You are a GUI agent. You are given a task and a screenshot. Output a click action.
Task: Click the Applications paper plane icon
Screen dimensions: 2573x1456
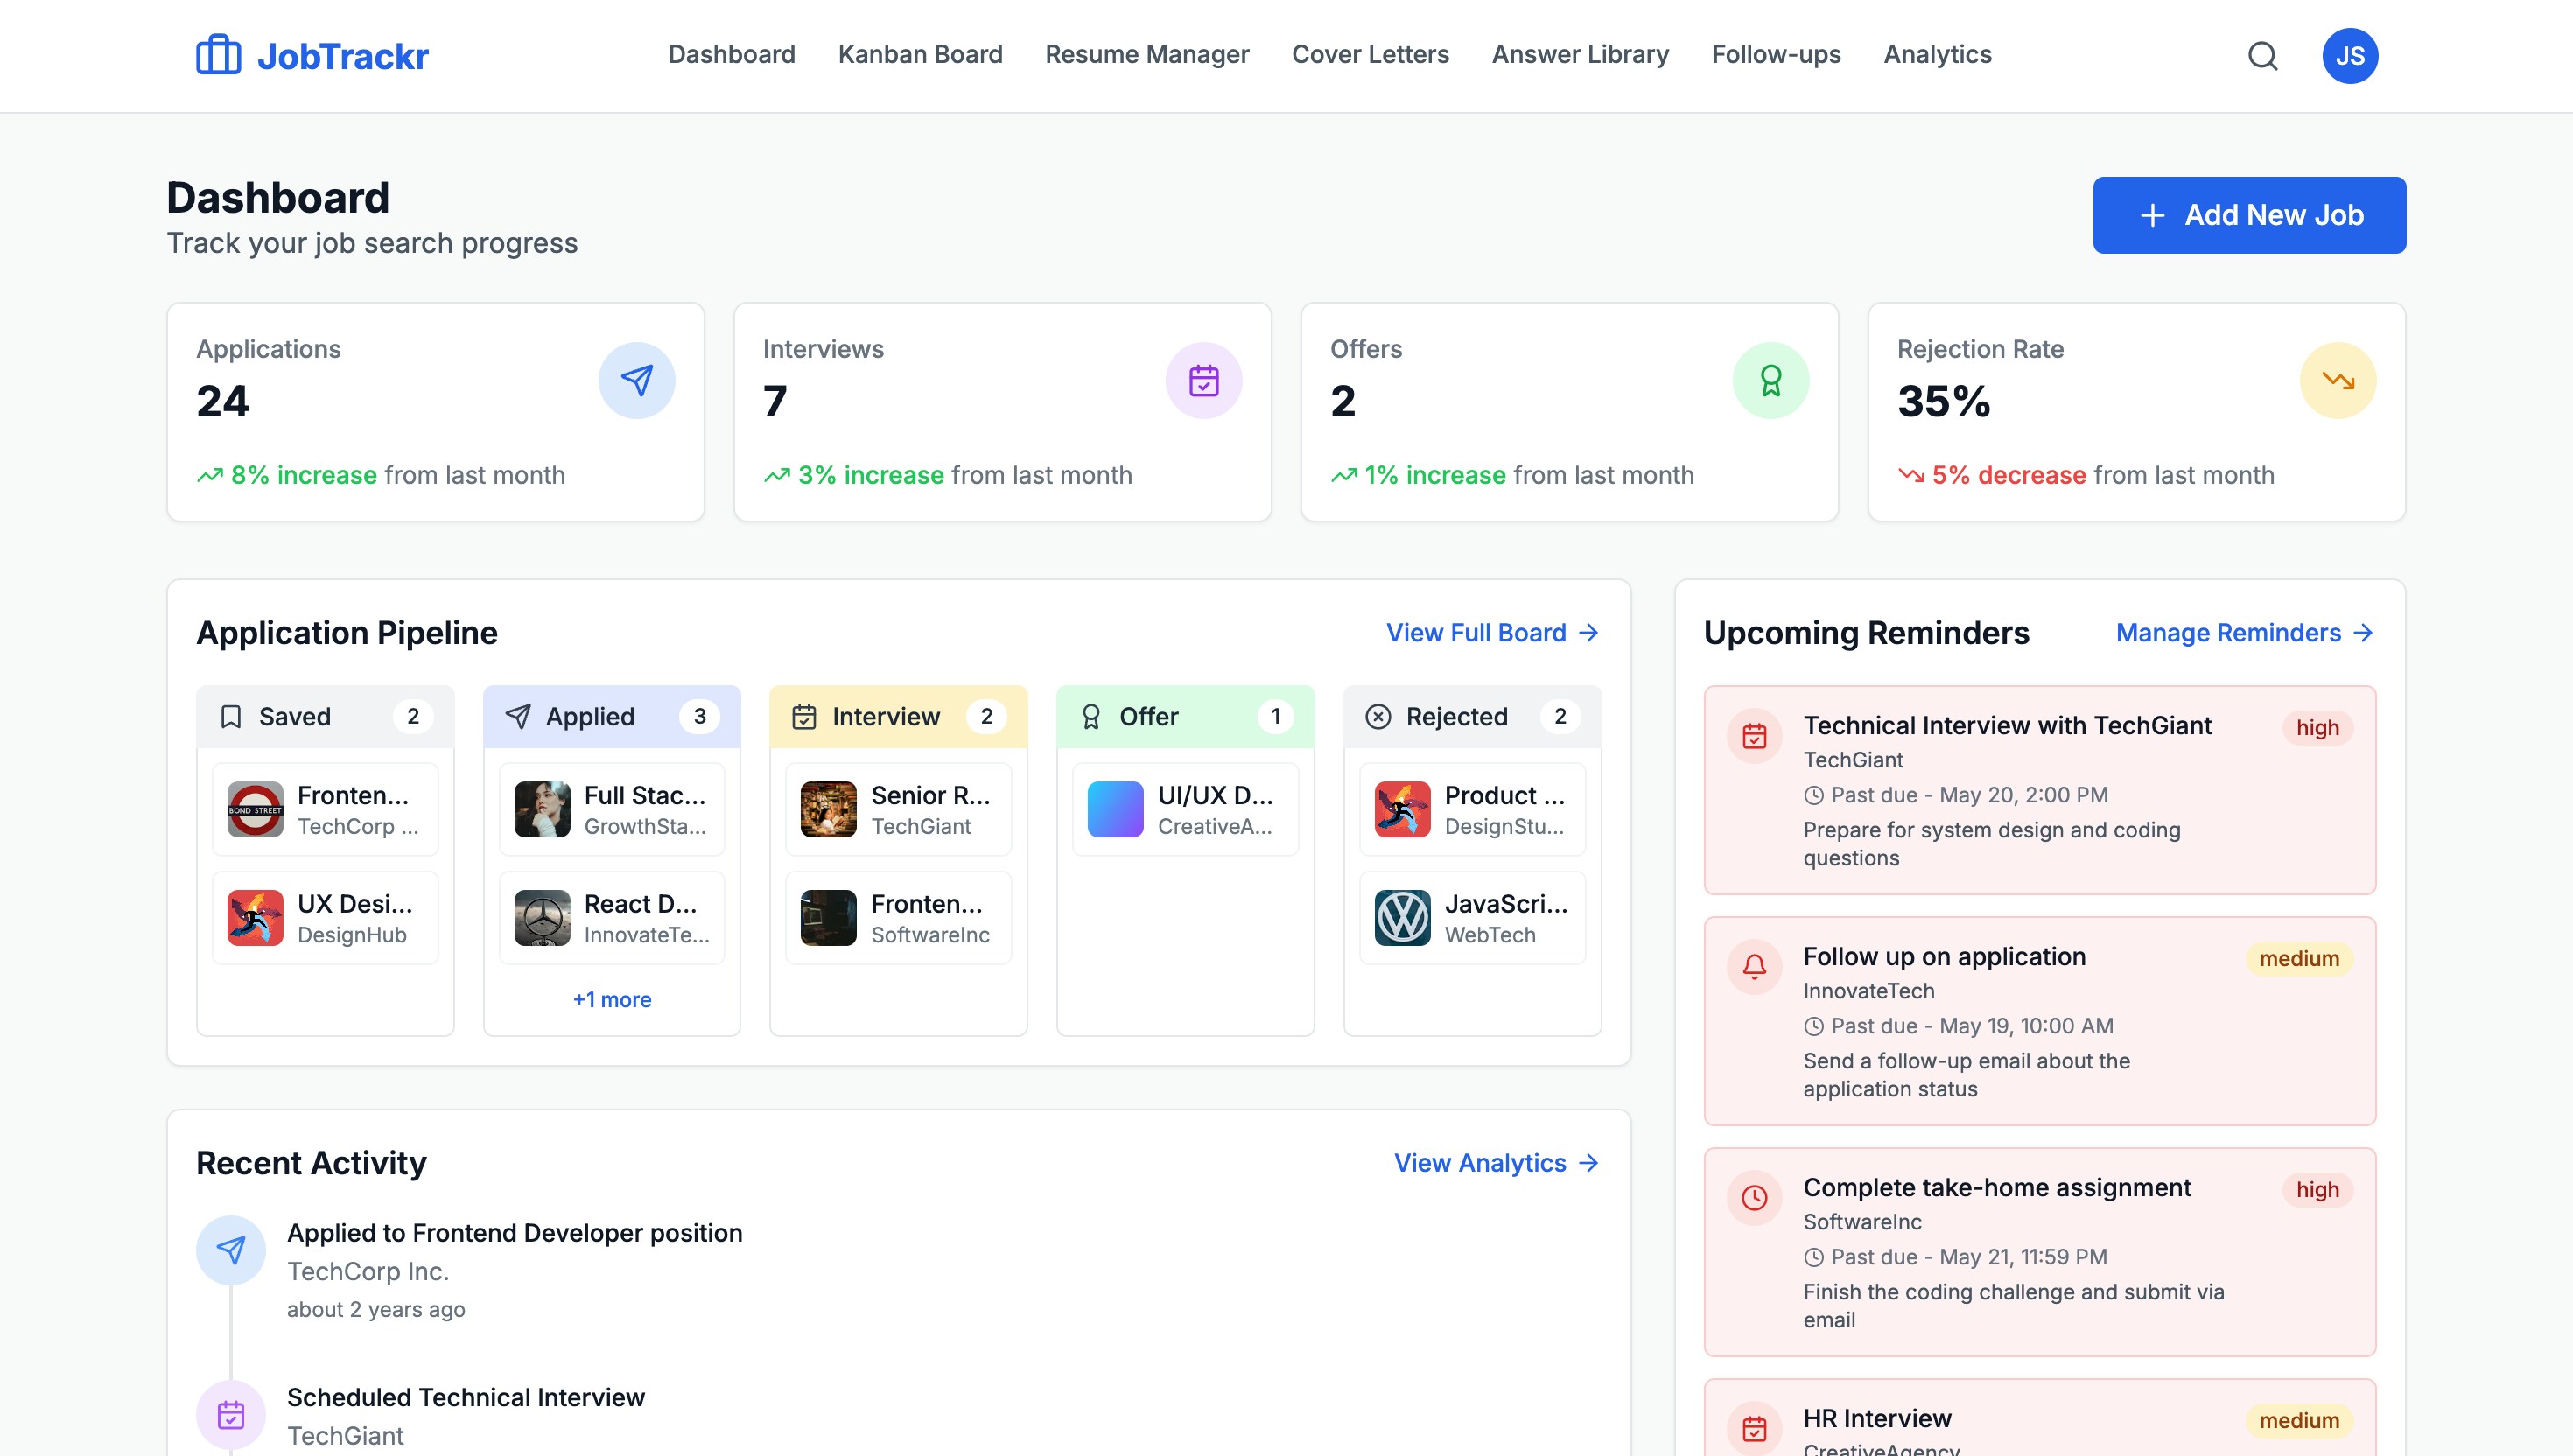(x=636, y=381)
